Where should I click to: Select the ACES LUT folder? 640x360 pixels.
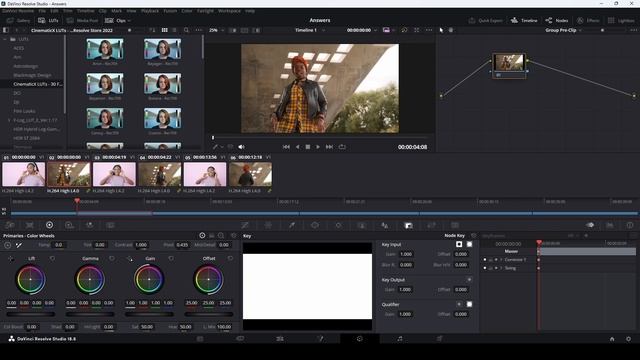[19, 48]
